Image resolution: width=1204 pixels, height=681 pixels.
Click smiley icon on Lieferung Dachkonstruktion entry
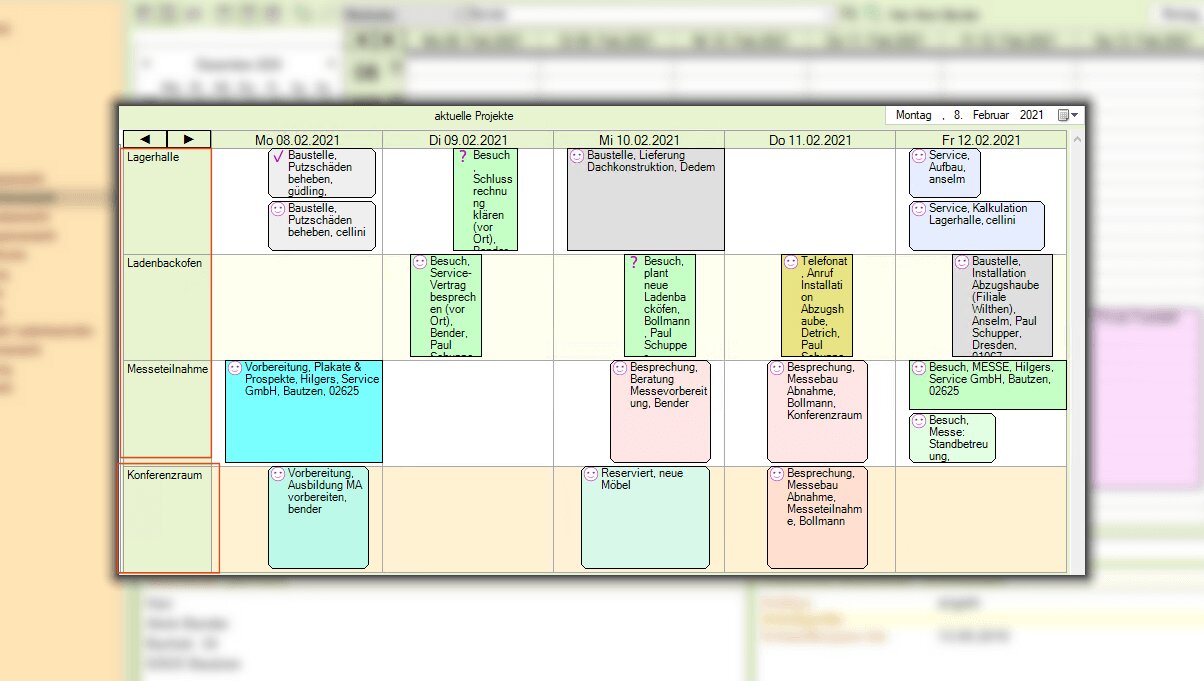click(x=577, y=157)
